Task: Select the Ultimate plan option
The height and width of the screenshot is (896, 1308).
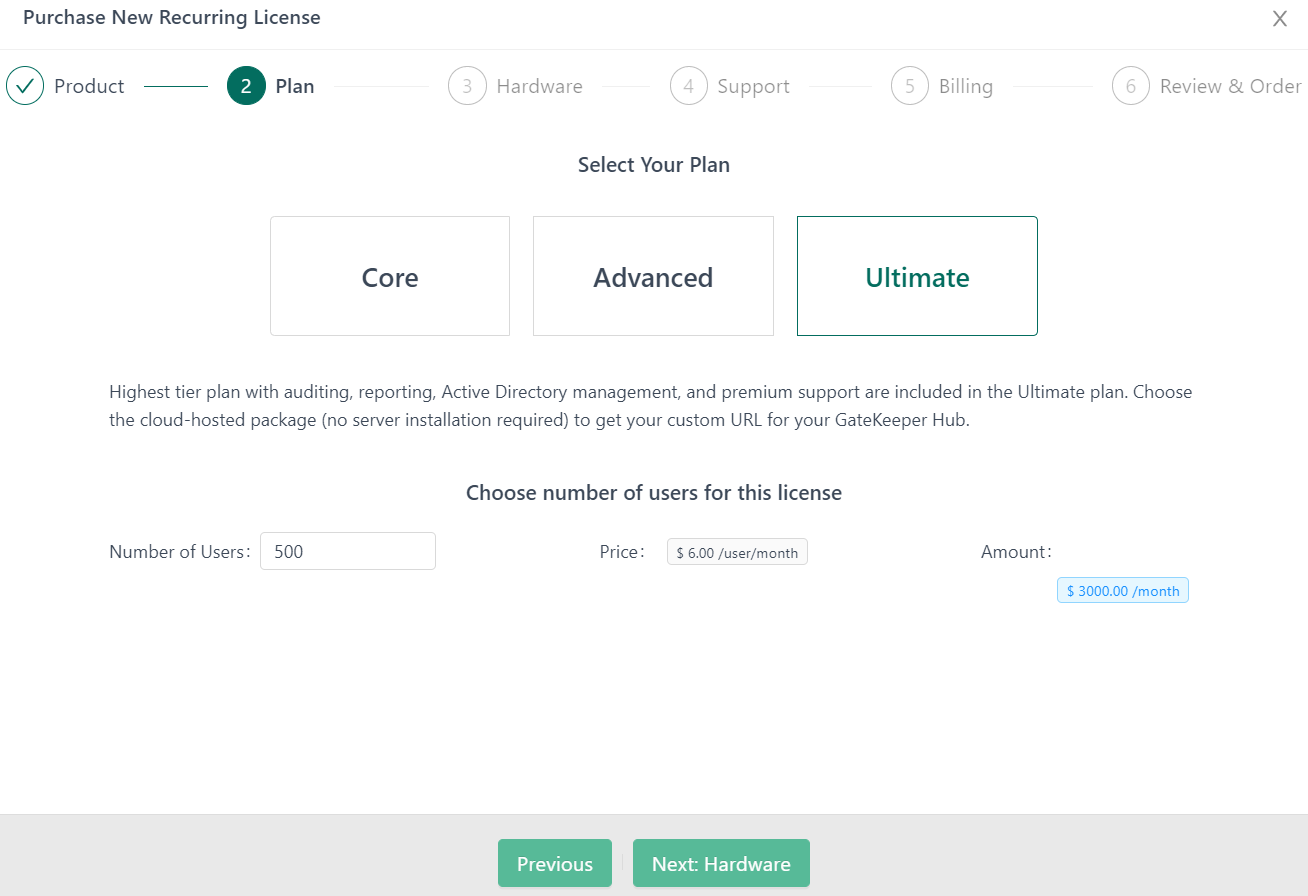Action: (x=917, y=276)
